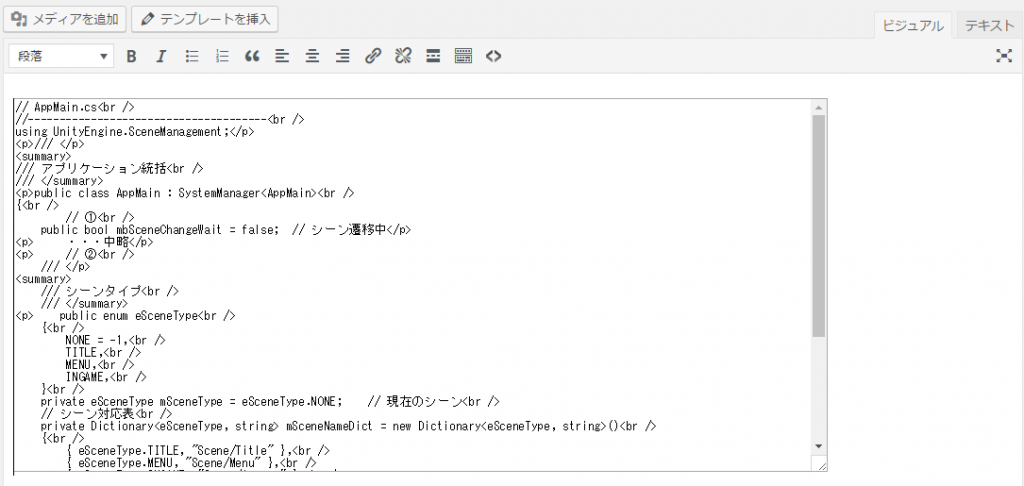
Task: Click the 'public class AppMain' line
Action: pos(185,193)
